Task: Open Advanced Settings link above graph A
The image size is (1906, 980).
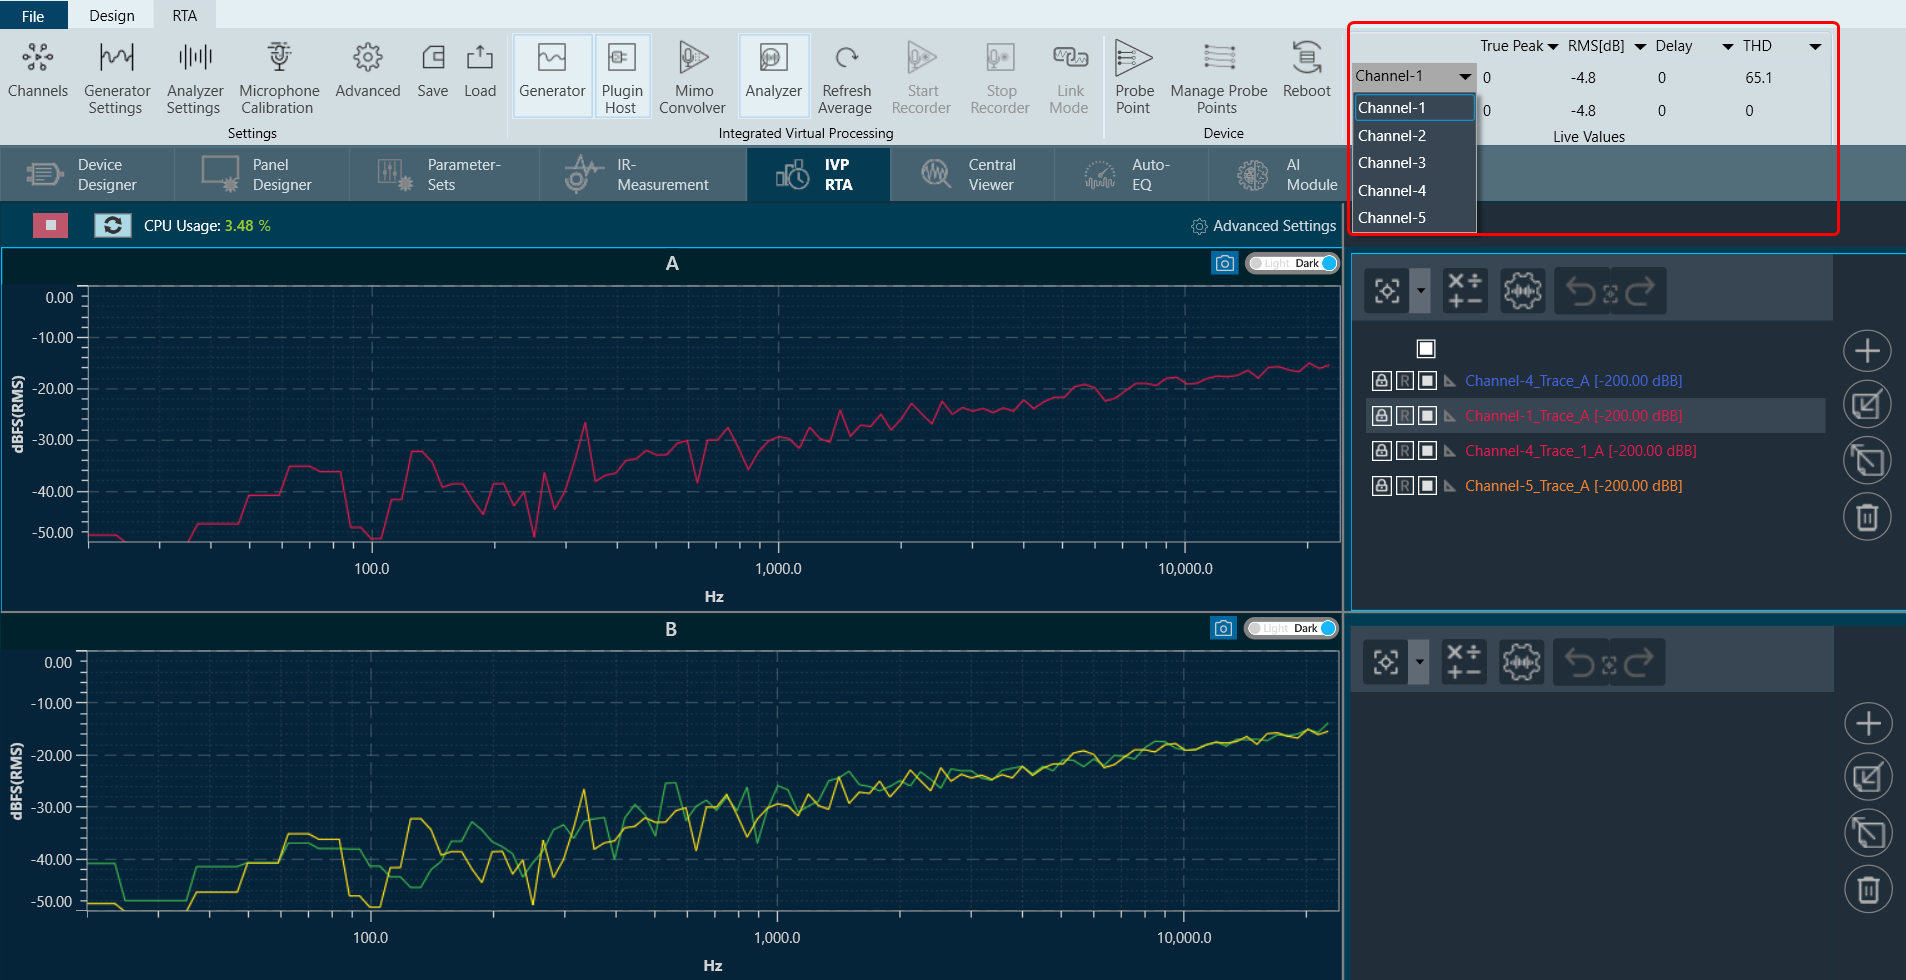Action: point(1263,226)
